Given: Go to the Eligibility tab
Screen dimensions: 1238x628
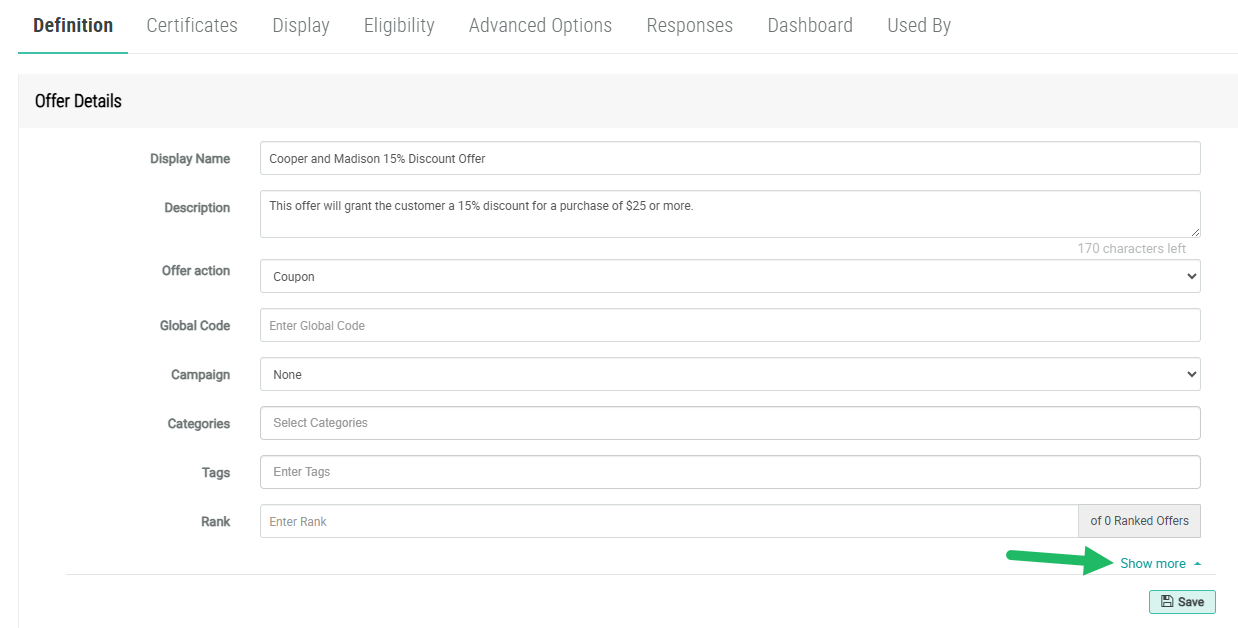Looking at the screenshot, I should [x=399, y=26].
